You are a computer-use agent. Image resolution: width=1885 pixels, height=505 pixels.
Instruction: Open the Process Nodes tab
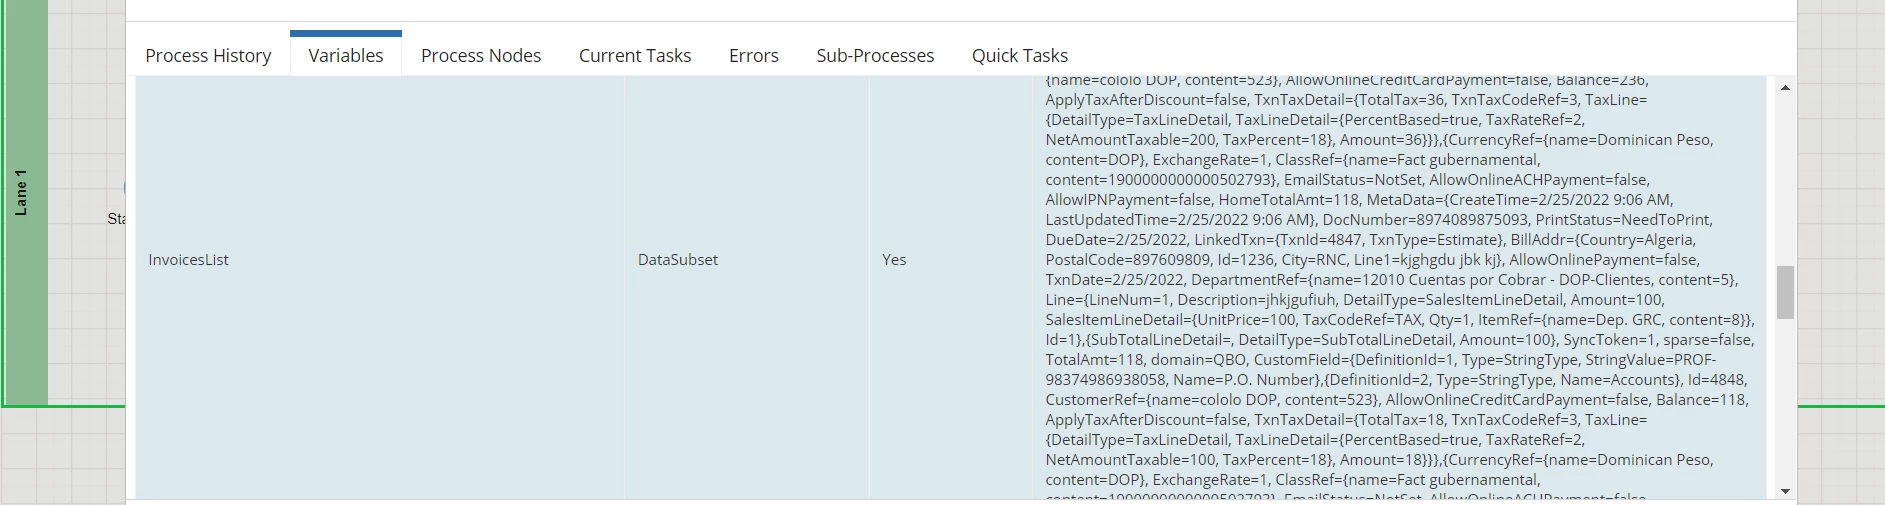click(481, 55)
